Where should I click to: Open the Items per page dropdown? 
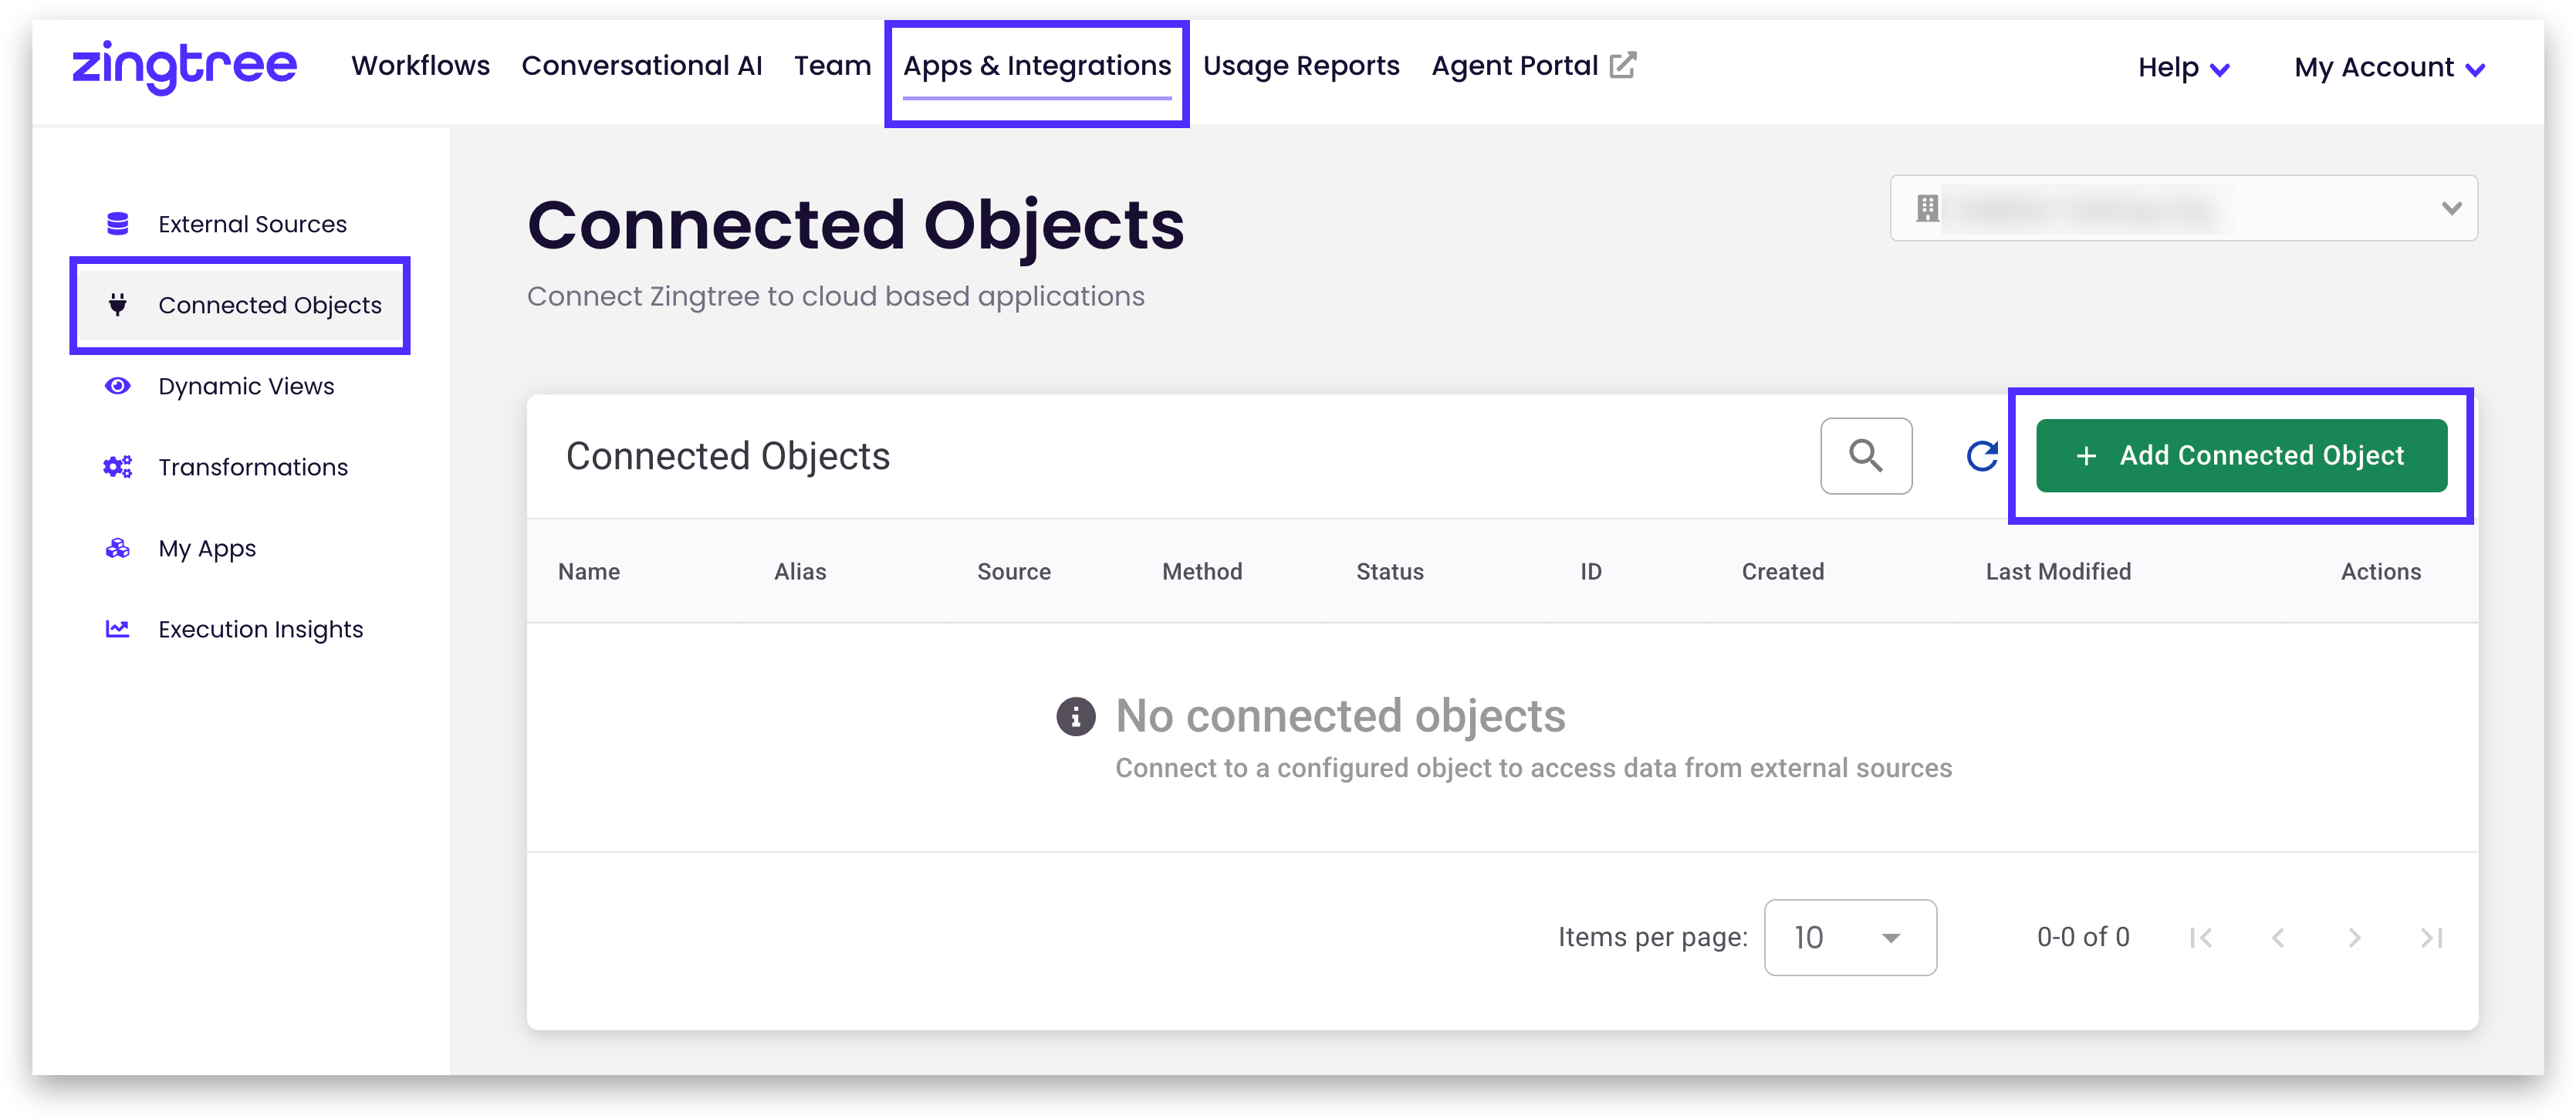pyautogui.click(x=1849, y=937)
